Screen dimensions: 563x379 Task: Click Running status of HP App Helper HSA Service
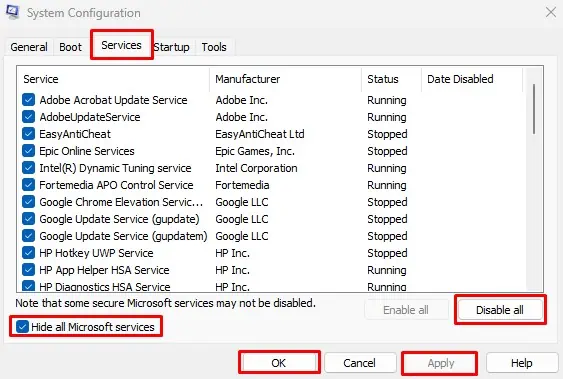(387, 270)
